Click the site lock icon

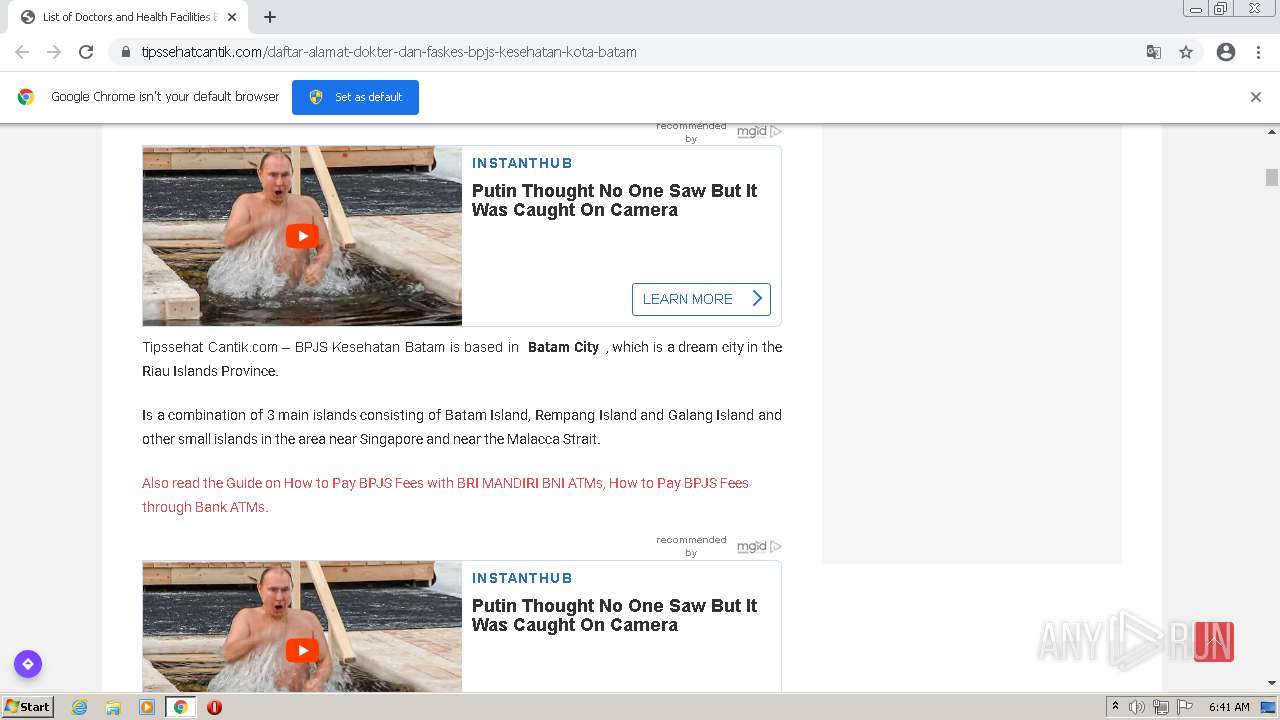(126, 52)
